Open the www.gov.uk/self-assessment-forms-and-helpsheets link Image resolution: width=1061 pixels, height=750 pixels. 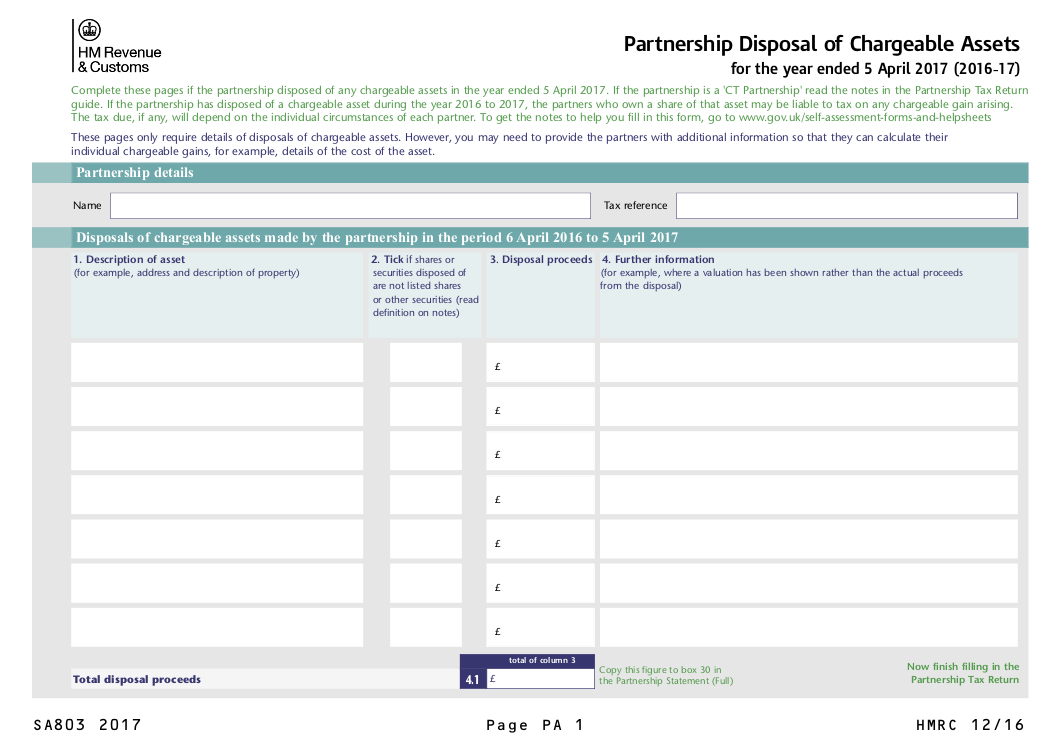[865, 117]
